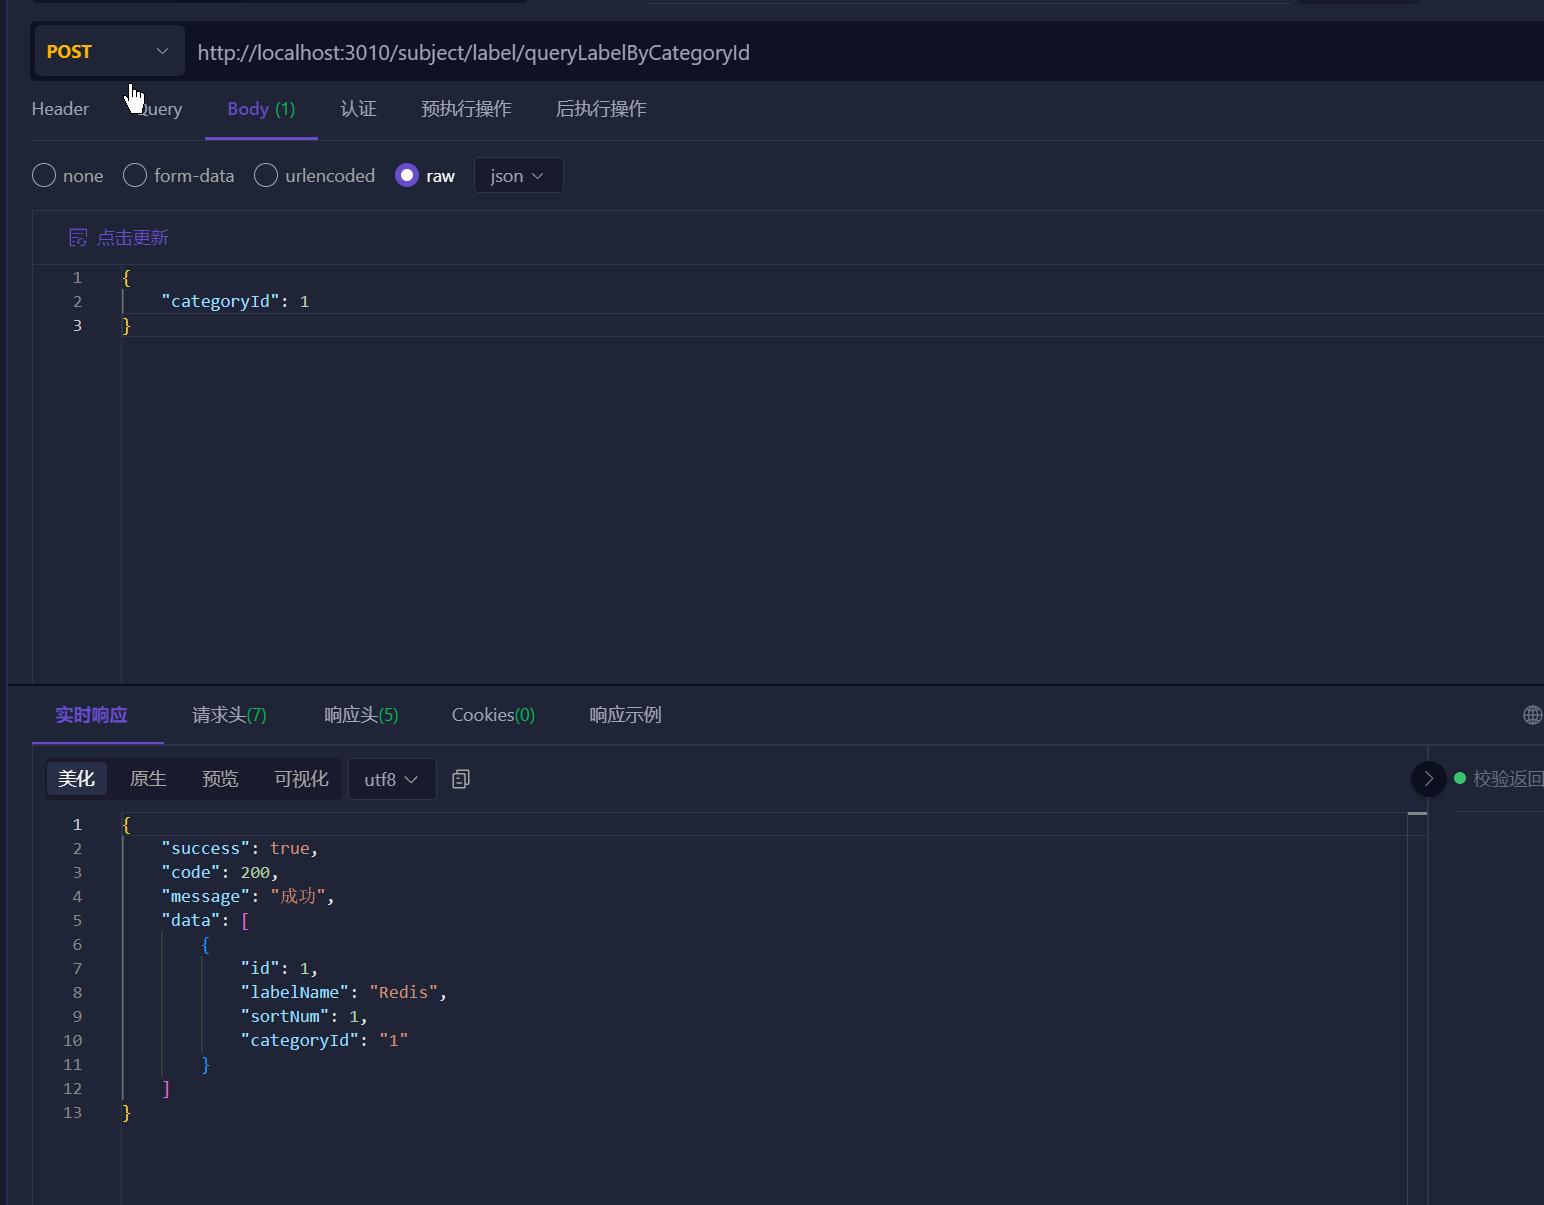Click the globe icon in the response bar
This screenshot has height=1205, width=1544.
(x=1532, y=715)
